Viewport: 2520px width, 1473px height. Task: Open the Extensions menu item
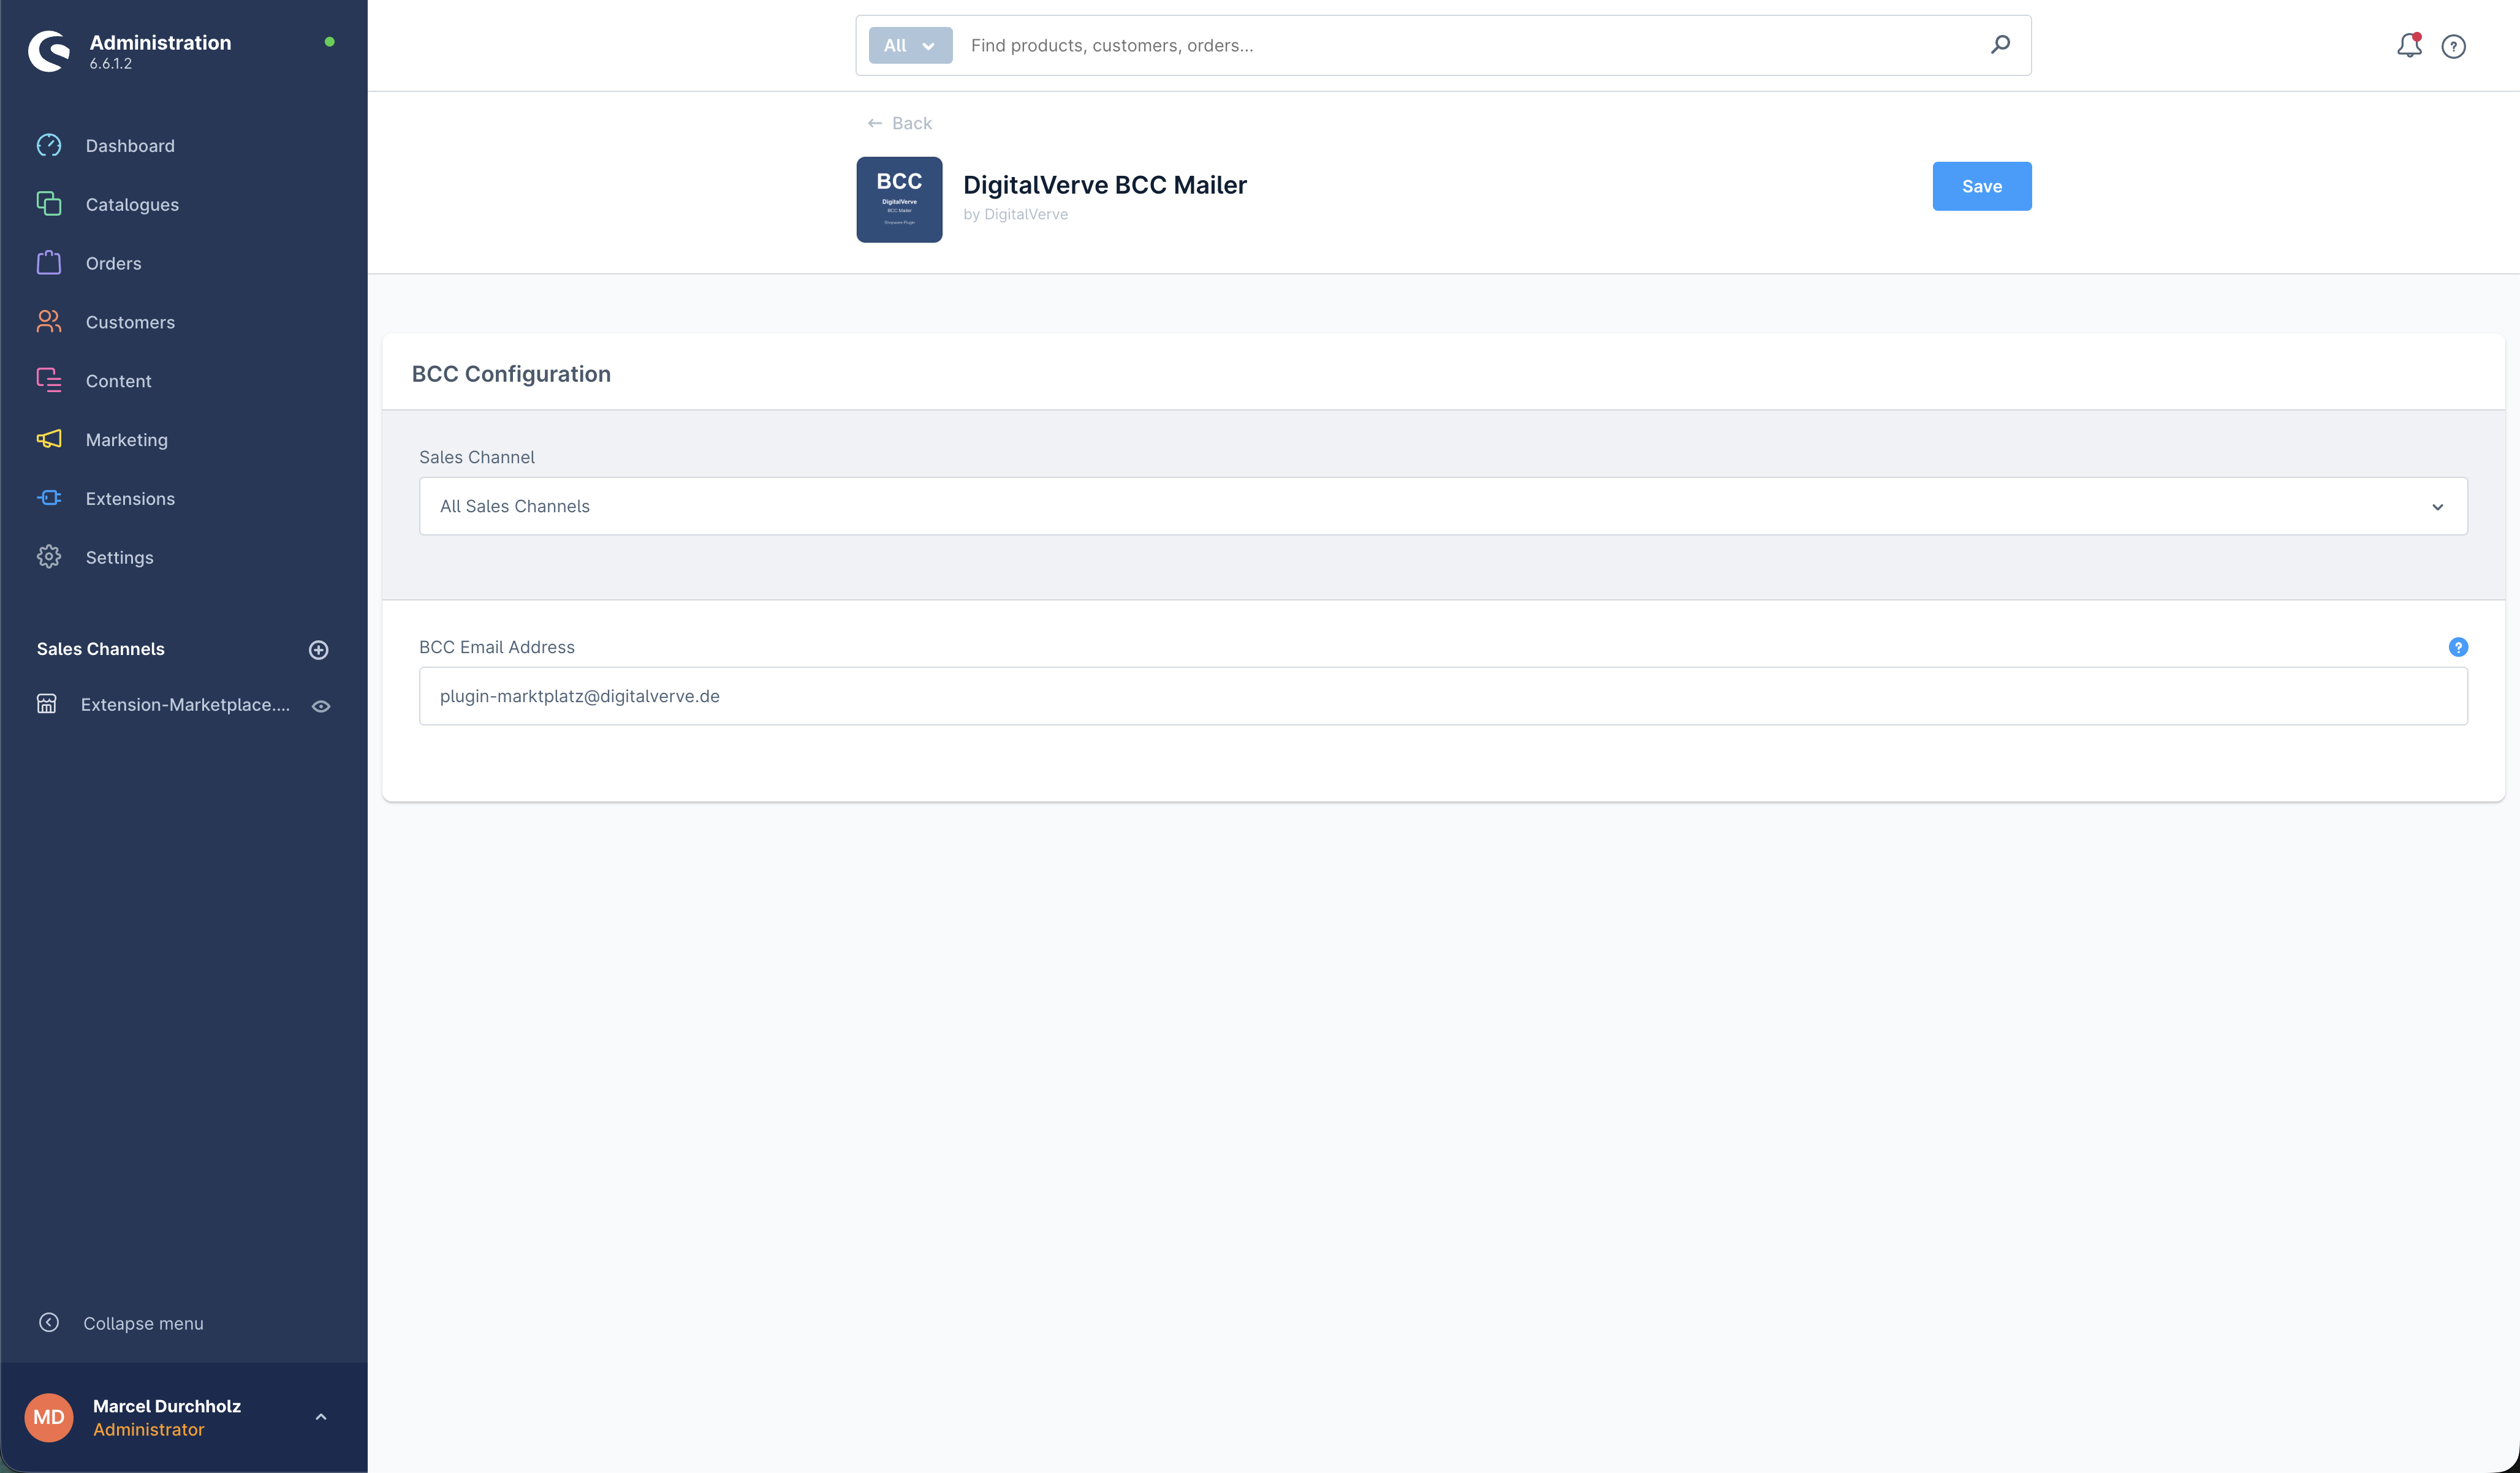(x=130, y=498)
